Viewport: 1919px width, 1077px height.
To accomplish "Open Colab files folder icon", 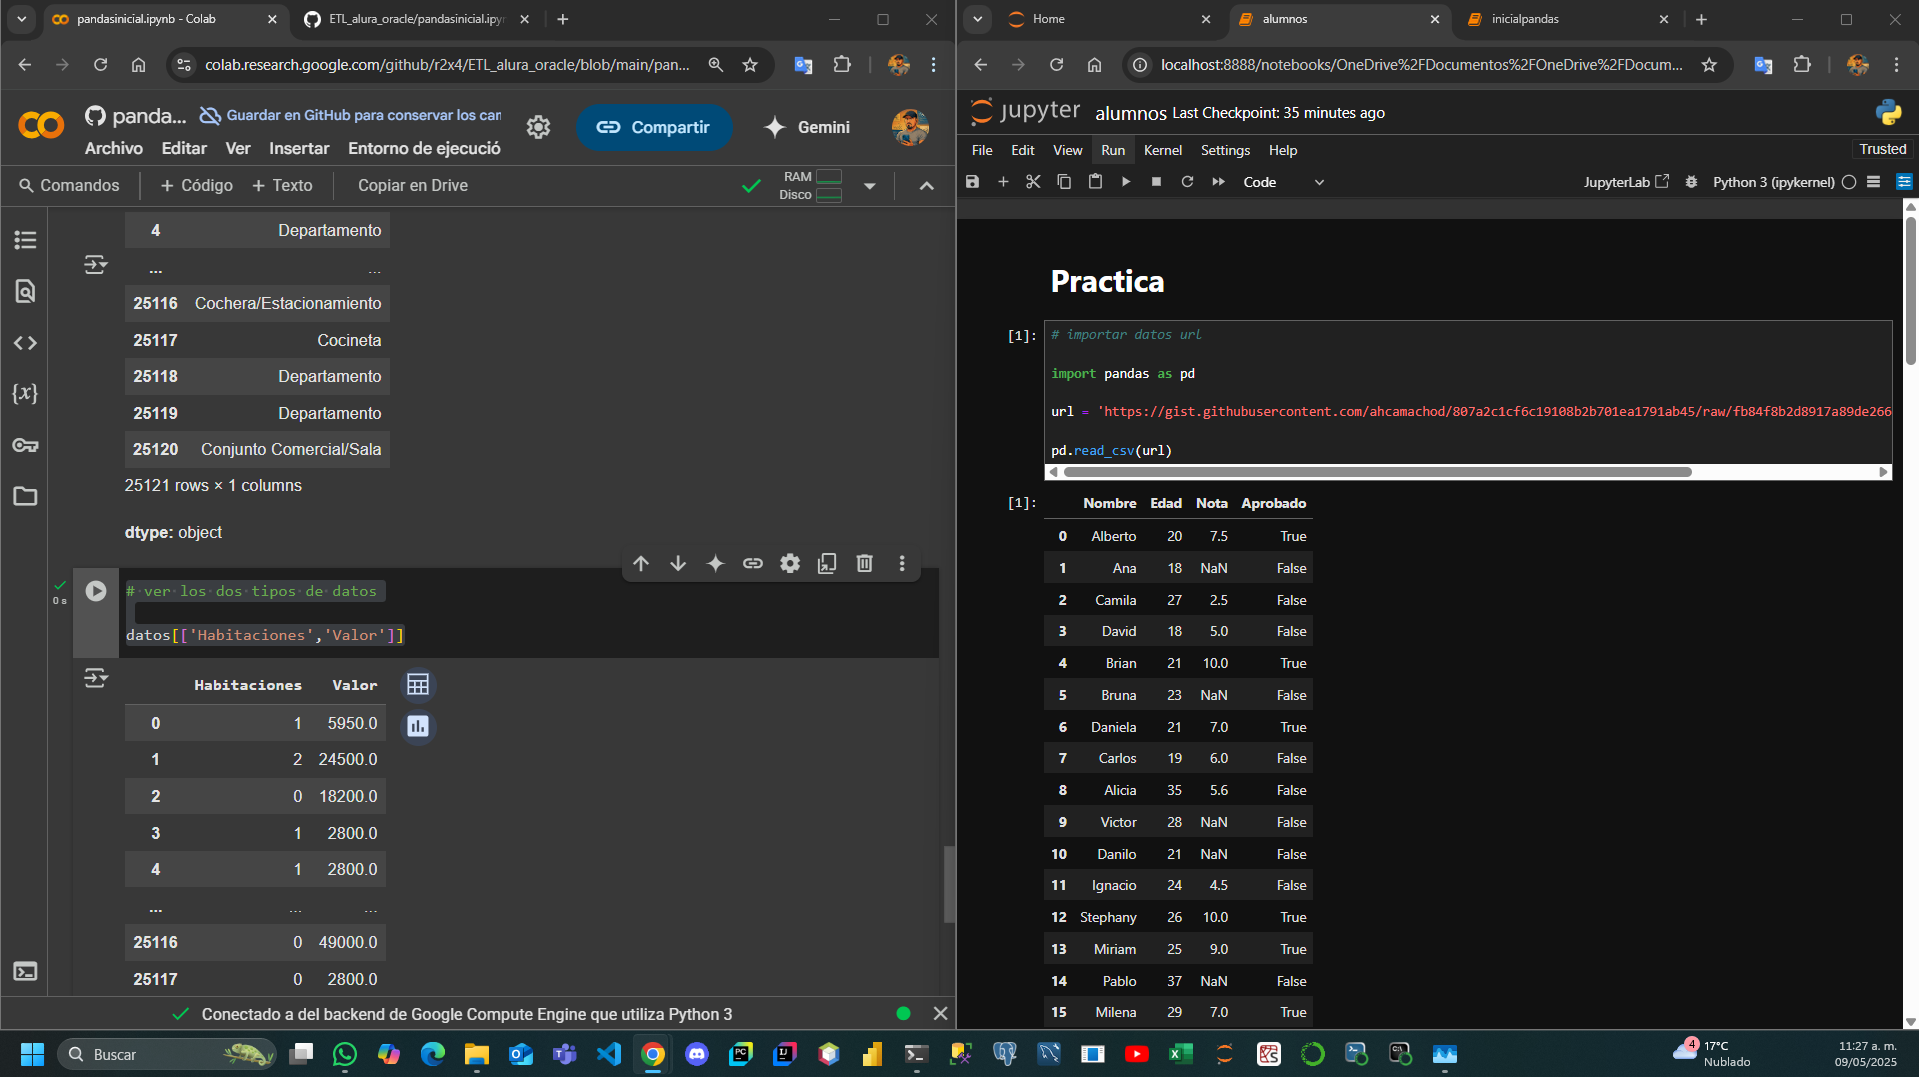I will pyautogui.click(x=25, y=496).
